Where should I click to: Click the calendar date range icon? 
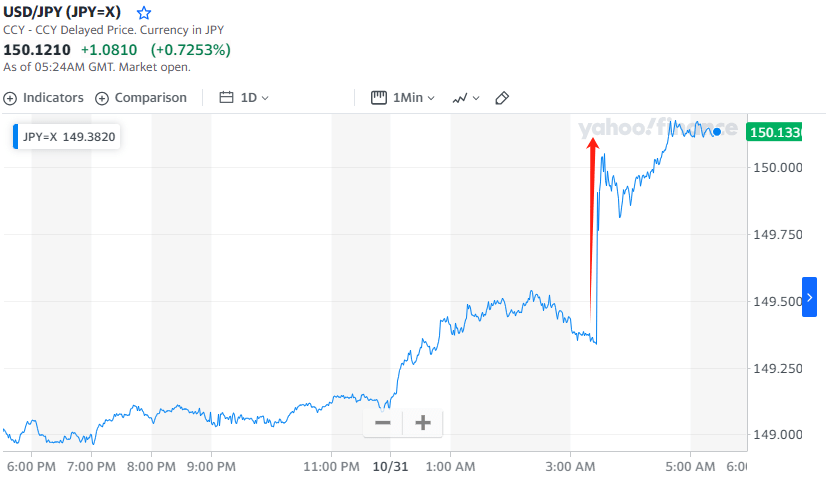tap(226, 98)
